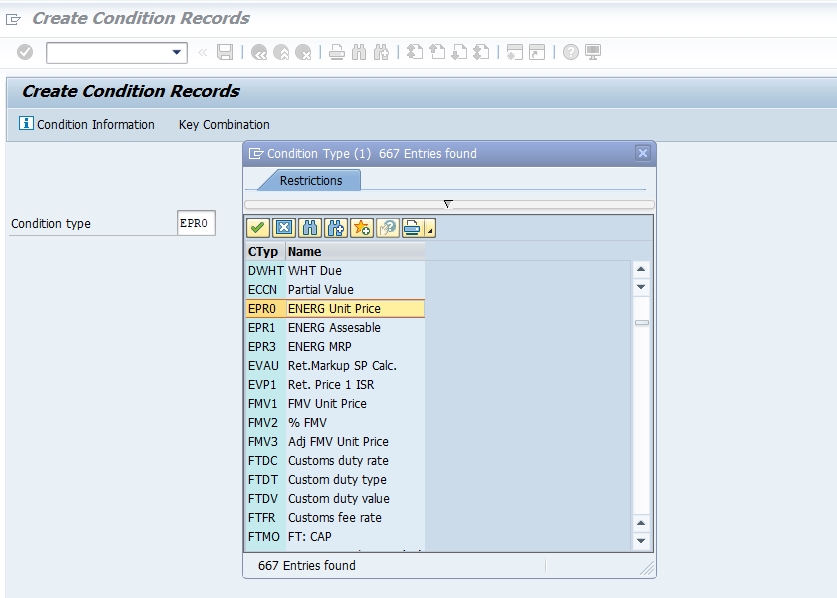Click the Last Page icon
Screen dimensions: 837x598
pyautogui.click(x=481, y=52)
